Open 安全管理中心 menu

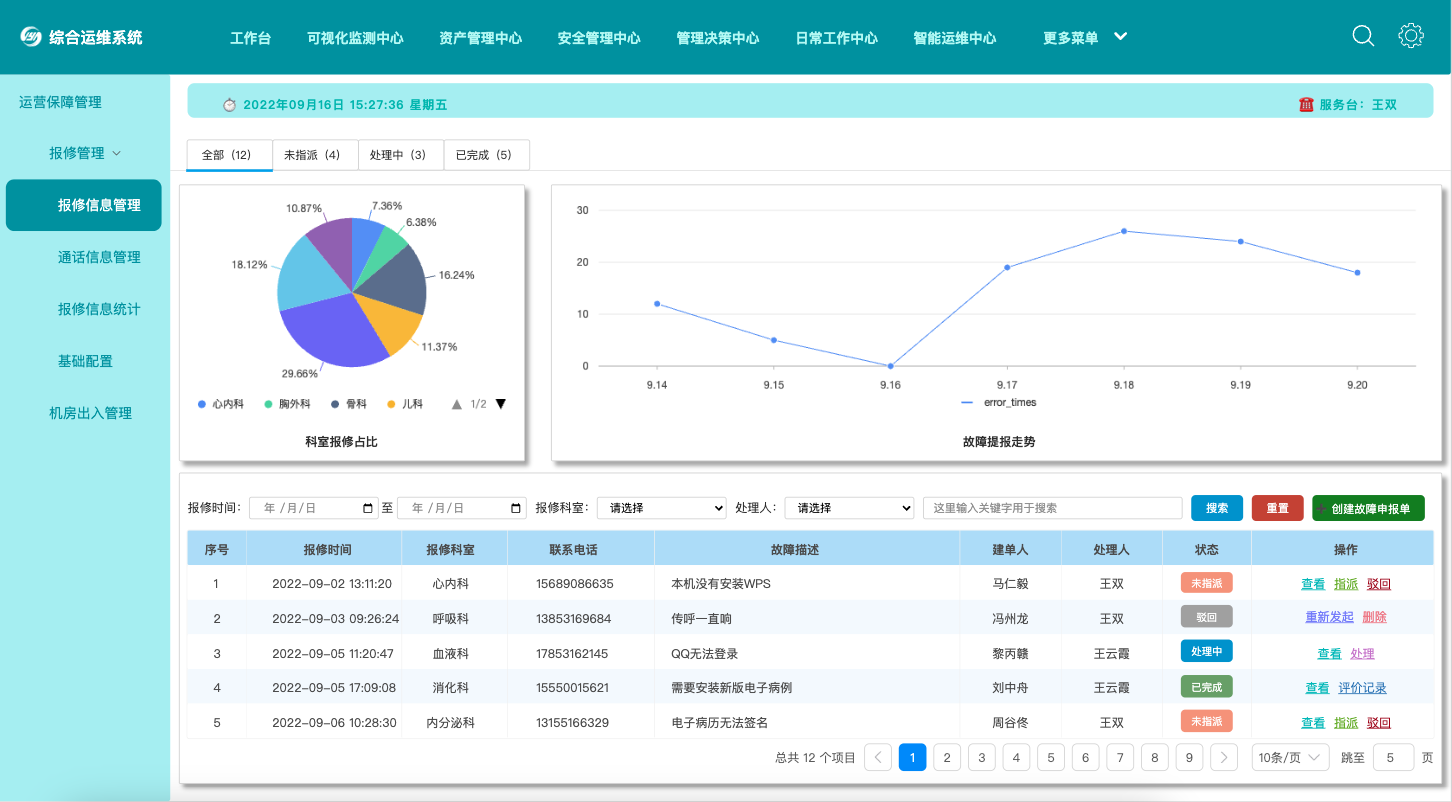599,38
